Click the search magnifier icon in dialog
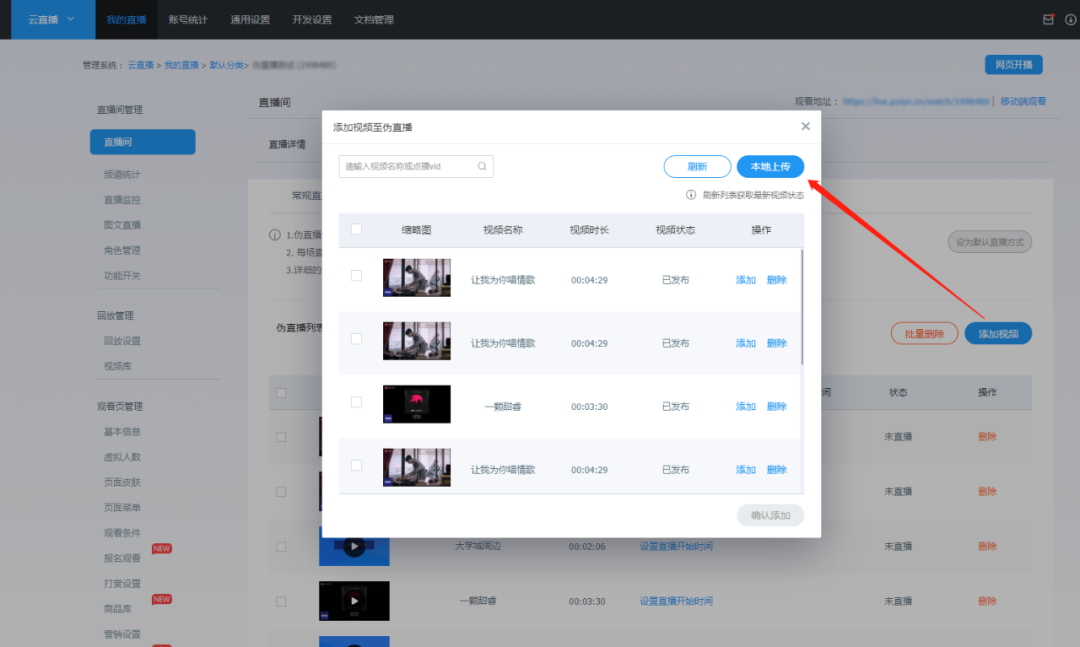 [x=482, y=167]
